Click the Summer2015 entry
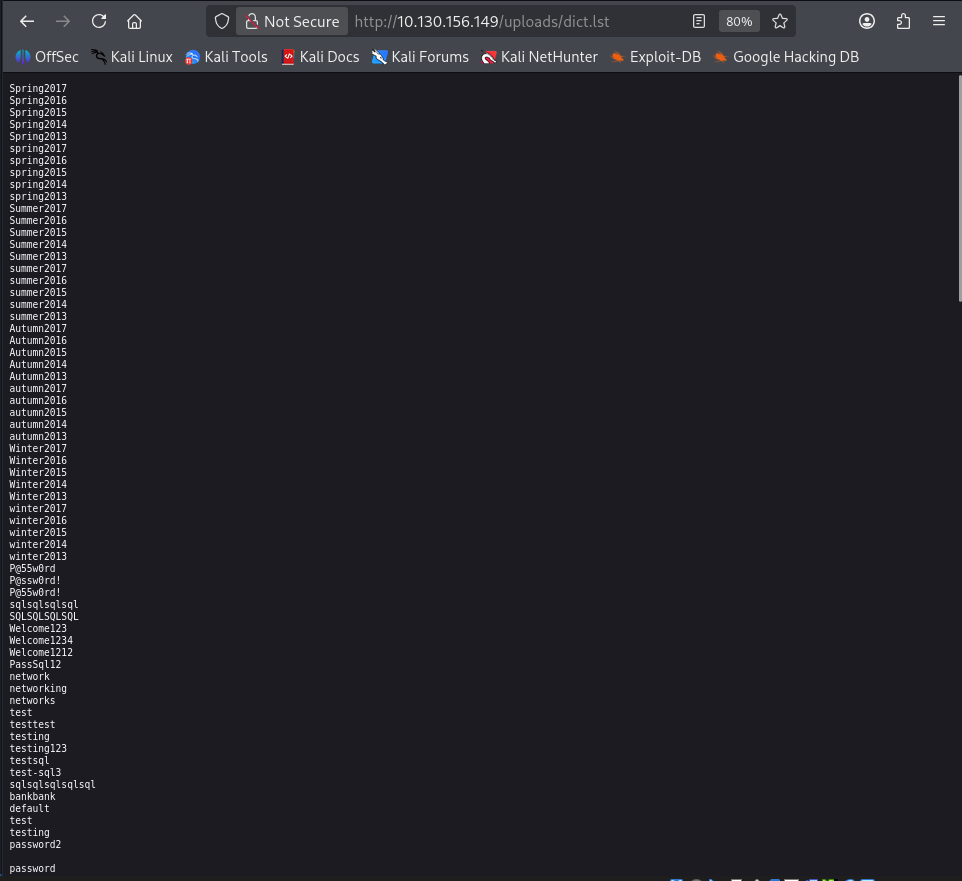Screen dimensions: 962x881 [x=38, y=233]
